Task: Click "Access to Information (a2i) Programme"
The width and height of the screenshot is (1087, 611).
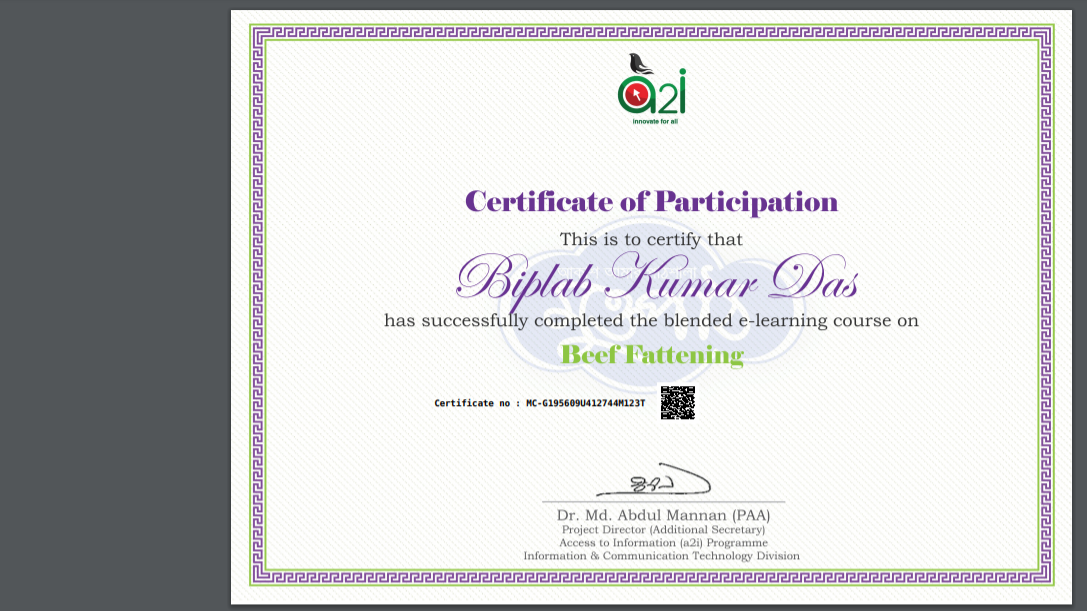Action: [663, 543]
